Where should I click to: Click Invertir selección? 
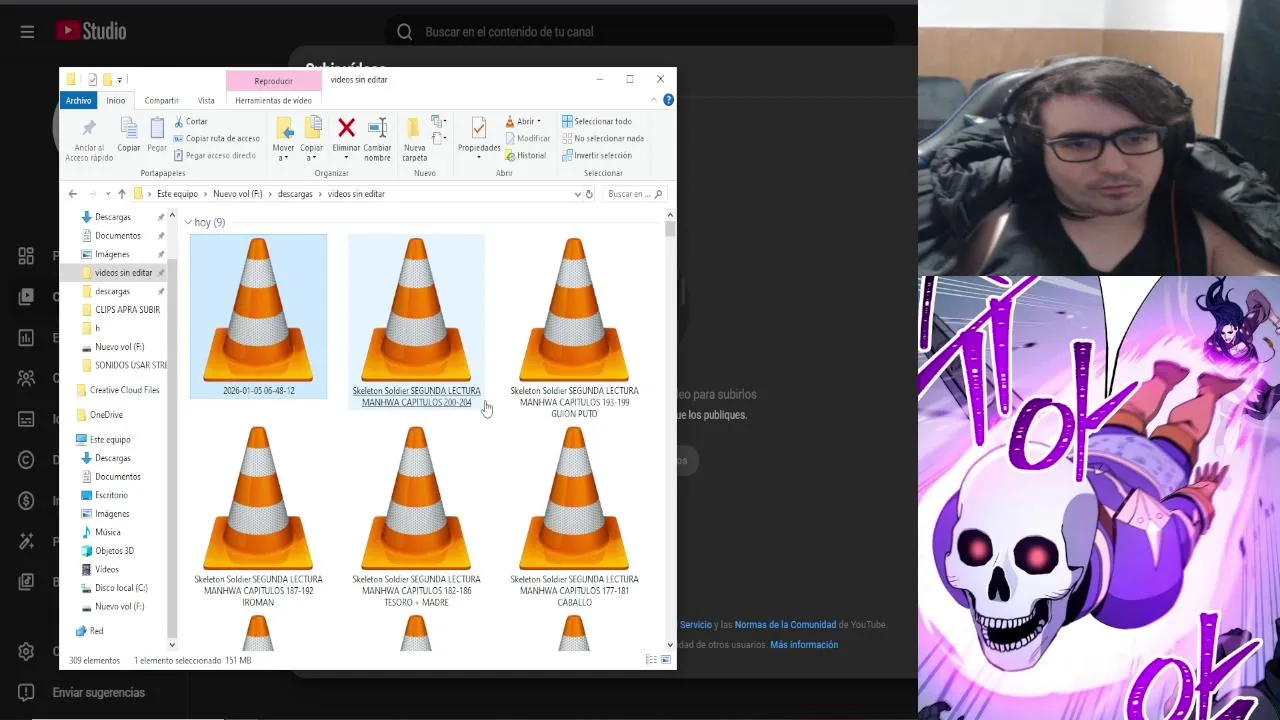coord(596,155)
